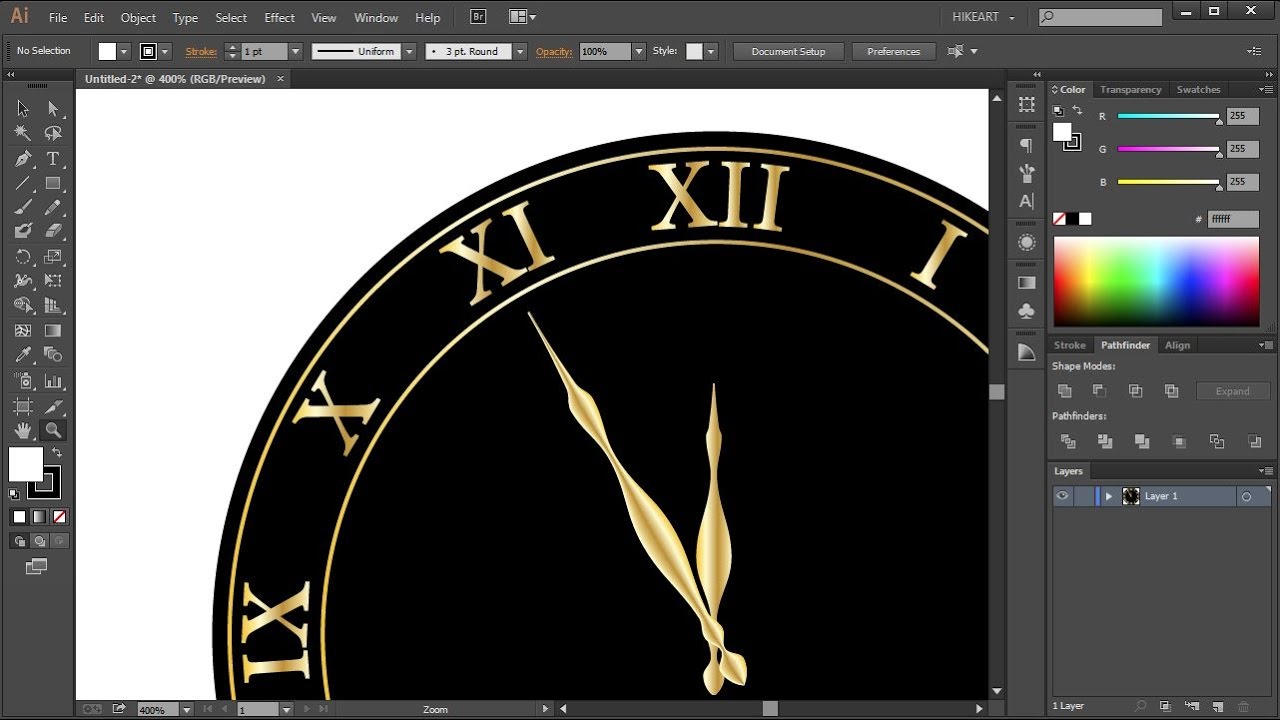Open the Window menu
Viewport: 1280px width, 720px height.
pos(376,18)
